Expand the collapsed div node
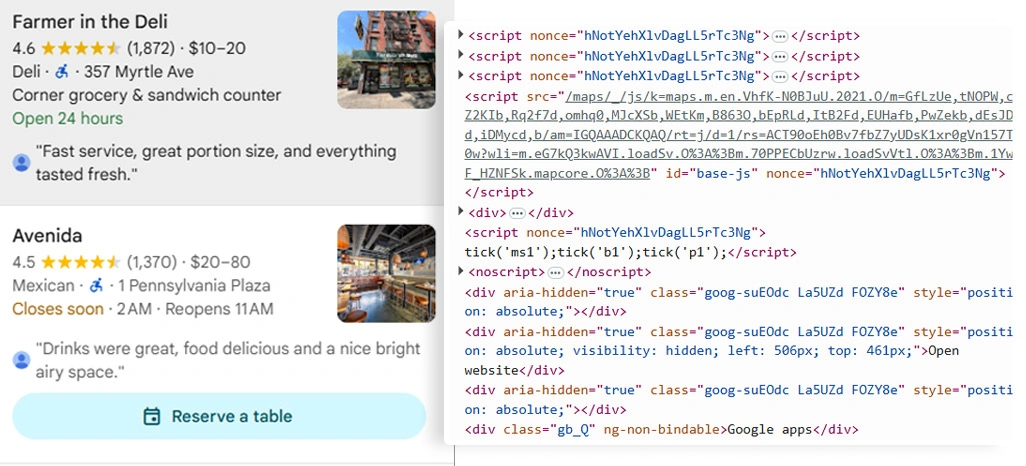 [x=461, y=212]
